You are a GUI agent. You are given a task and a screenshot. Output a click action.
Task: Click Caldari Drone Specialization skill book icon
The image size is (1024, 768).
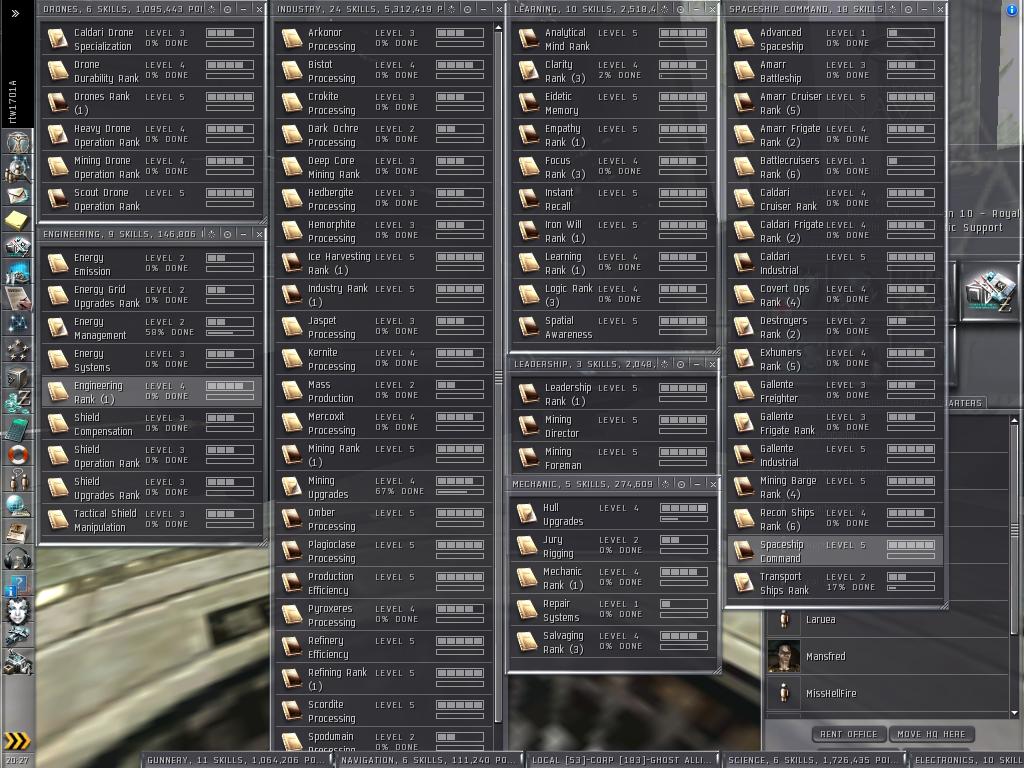(57, 39)
